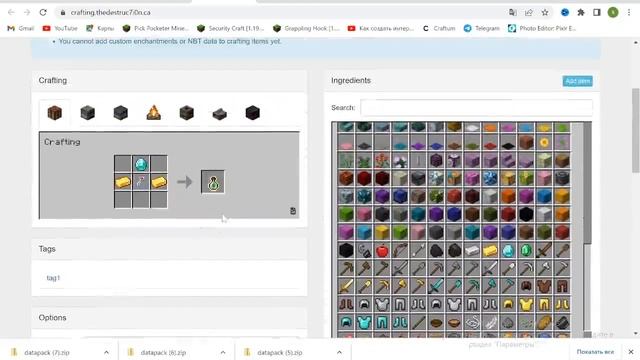Open the Photo Editor Pixlr bookmark
The height and width of the screenshot is (360, 640).
click(542, 28)
